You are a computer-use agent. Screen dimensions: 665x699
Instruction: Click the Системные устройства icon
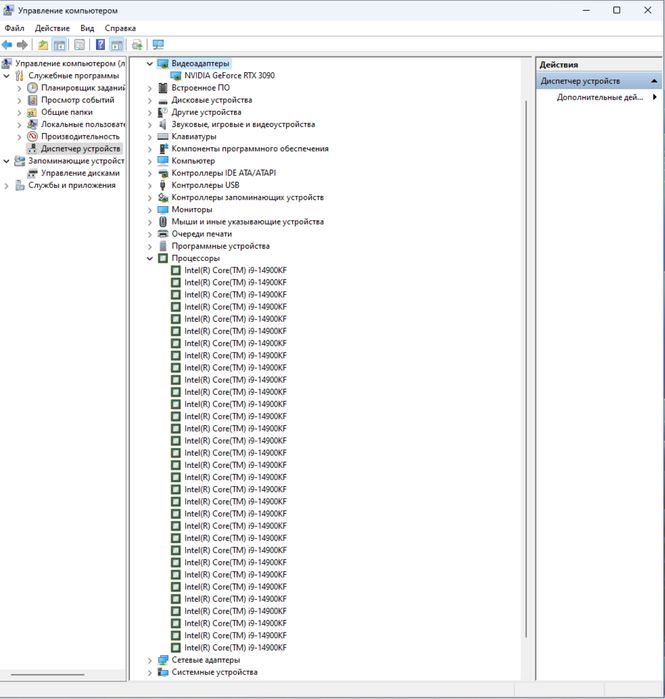(x=163, y=672)
